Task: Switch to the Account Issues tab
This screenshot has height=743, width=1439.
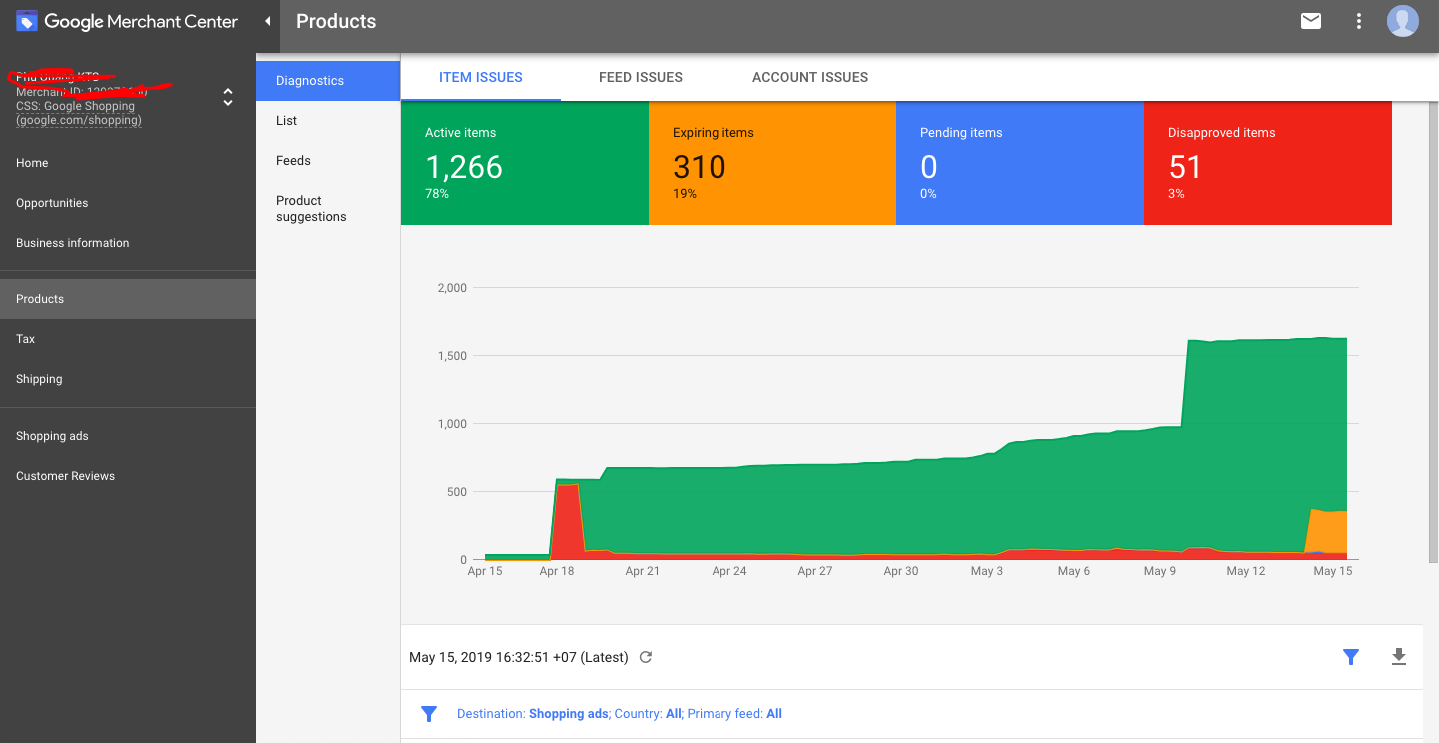Action: [x=810, y=77]
